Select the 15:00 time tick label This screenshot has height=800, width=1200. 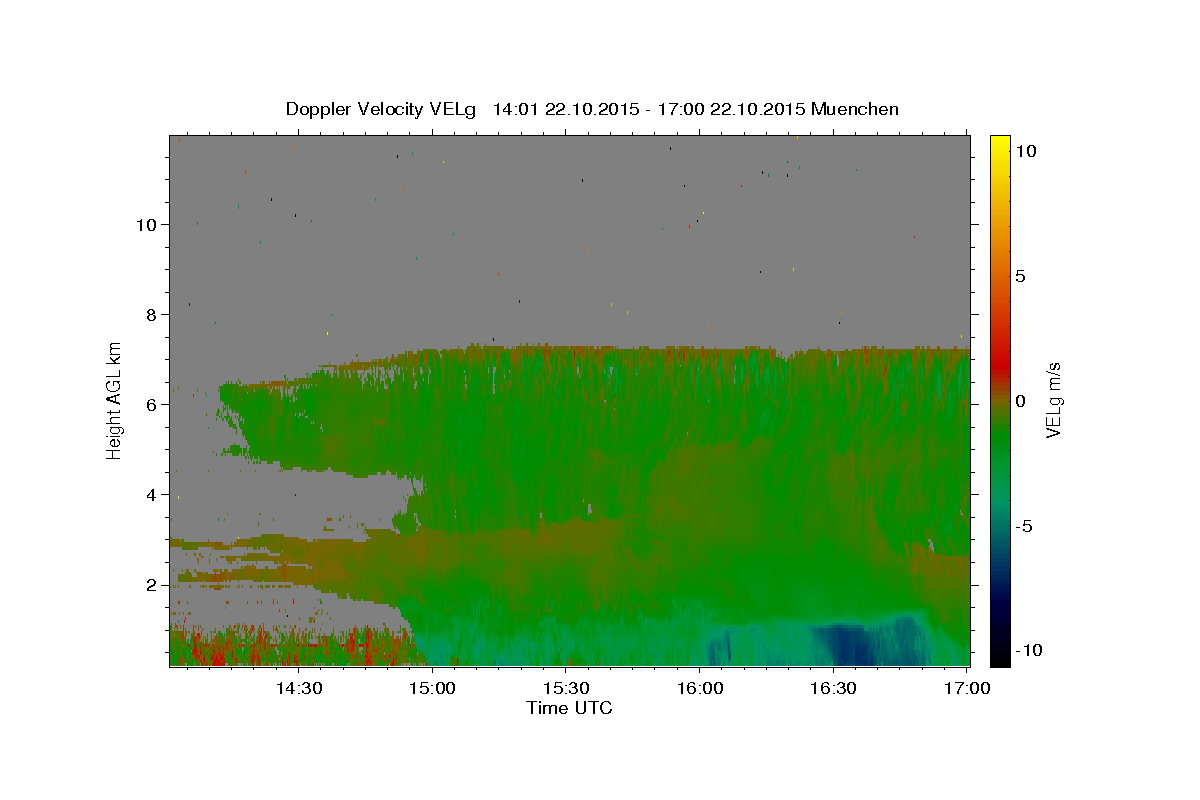click(x=432, y=689)
